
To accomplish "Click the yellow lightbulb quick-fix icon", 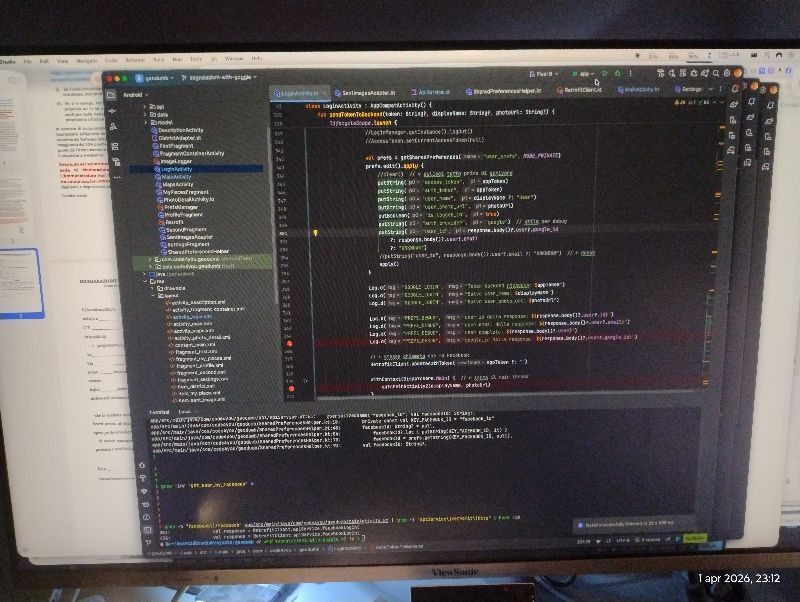I will pyautogui.click(x=316, y=233).
